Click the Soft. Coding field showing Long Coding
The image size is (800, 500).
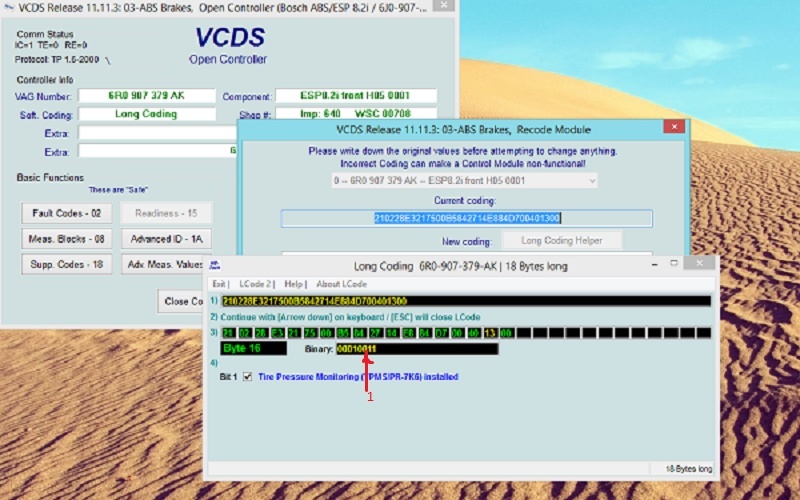(147, 114)
